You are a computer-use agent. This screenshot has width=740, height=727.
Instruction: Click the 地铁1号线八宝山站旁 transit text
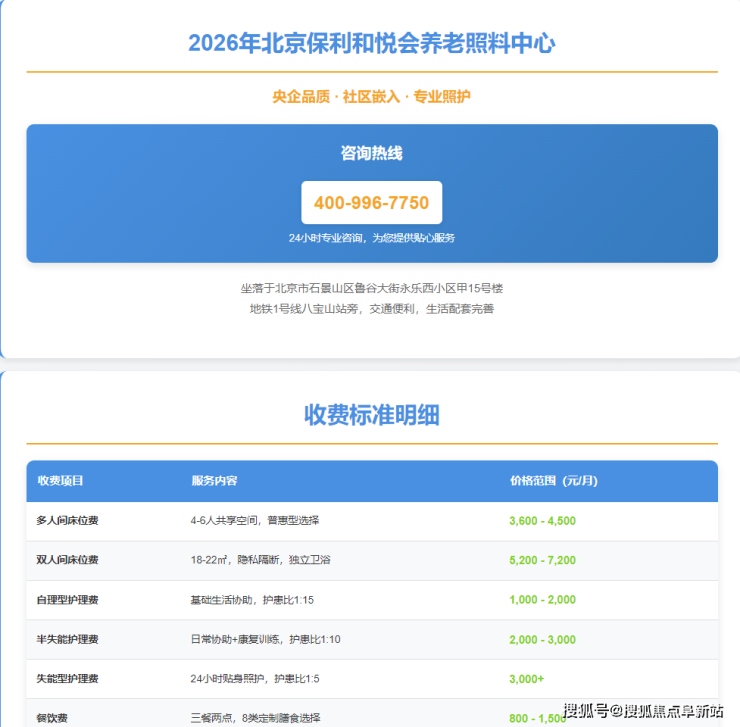371,309
